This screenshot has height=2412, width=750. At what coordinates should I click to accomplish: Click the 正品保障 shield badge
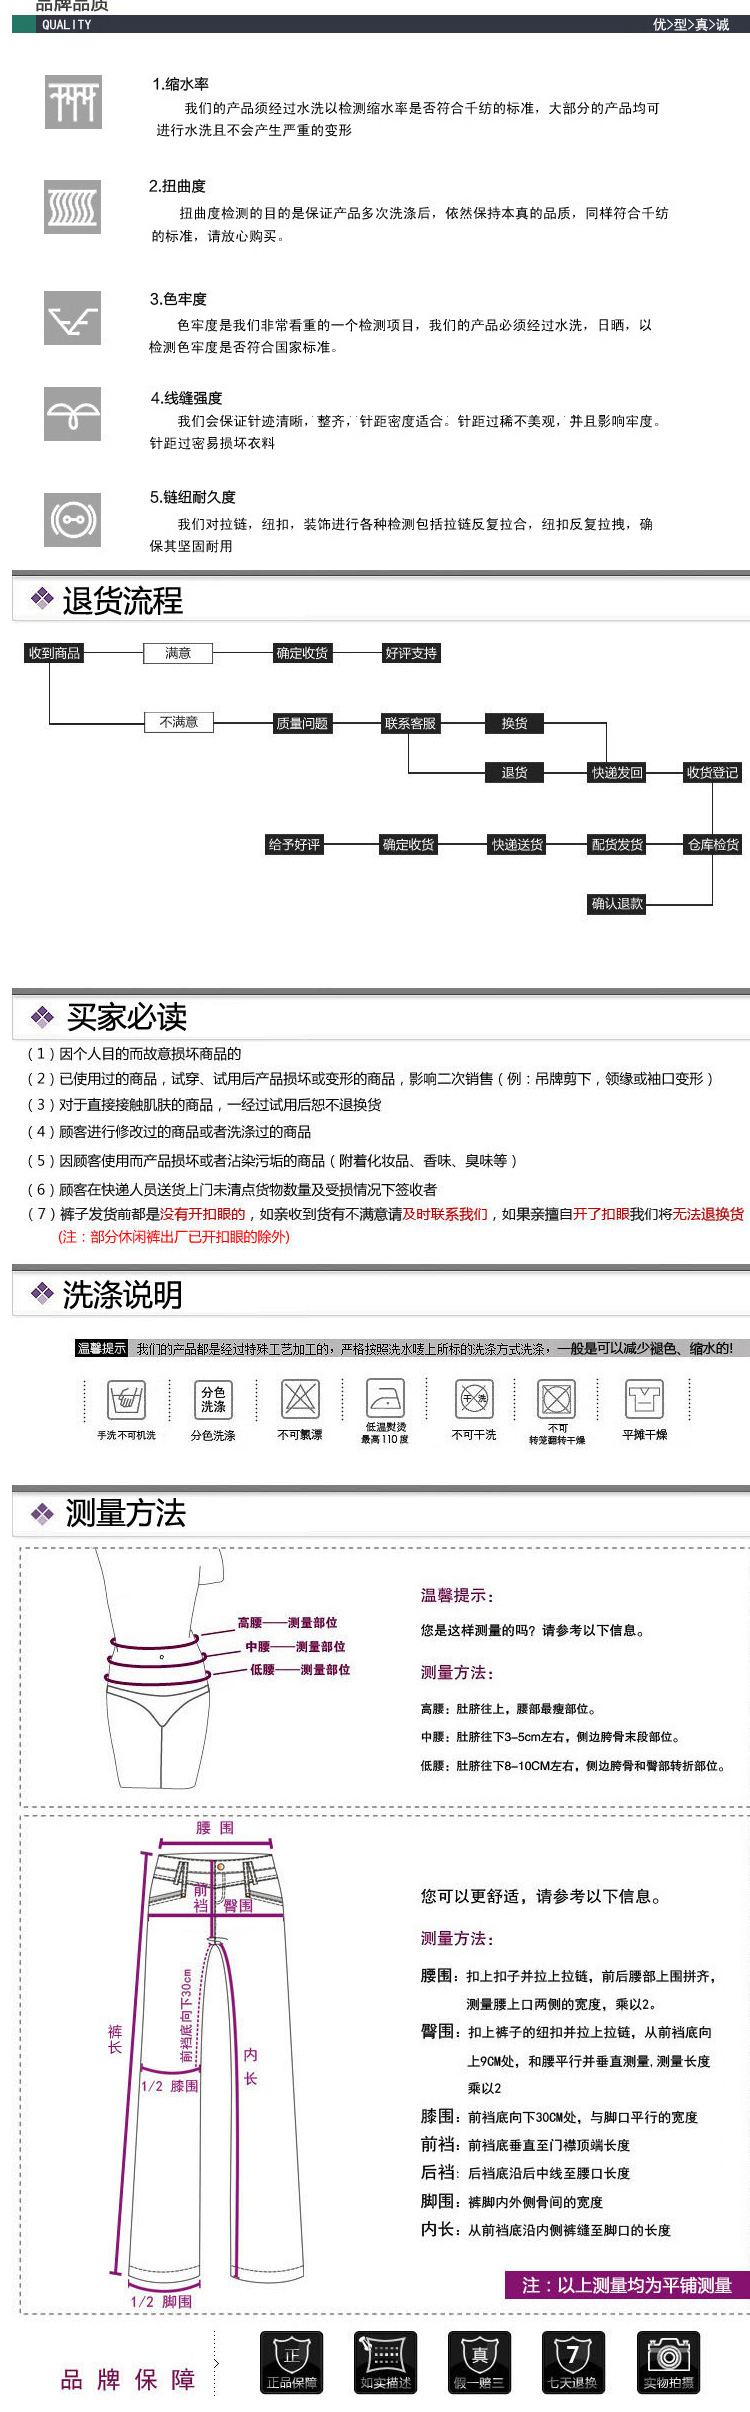point(291,2362)
